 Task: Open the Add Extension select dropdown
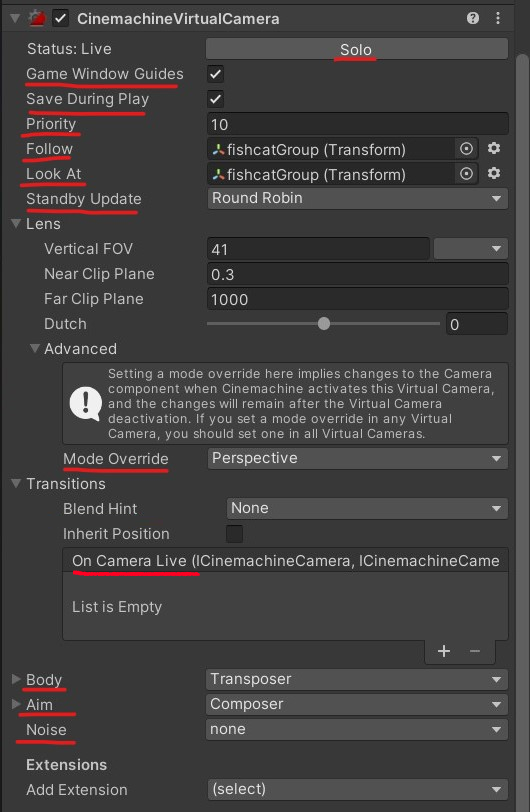coord(357,789)
